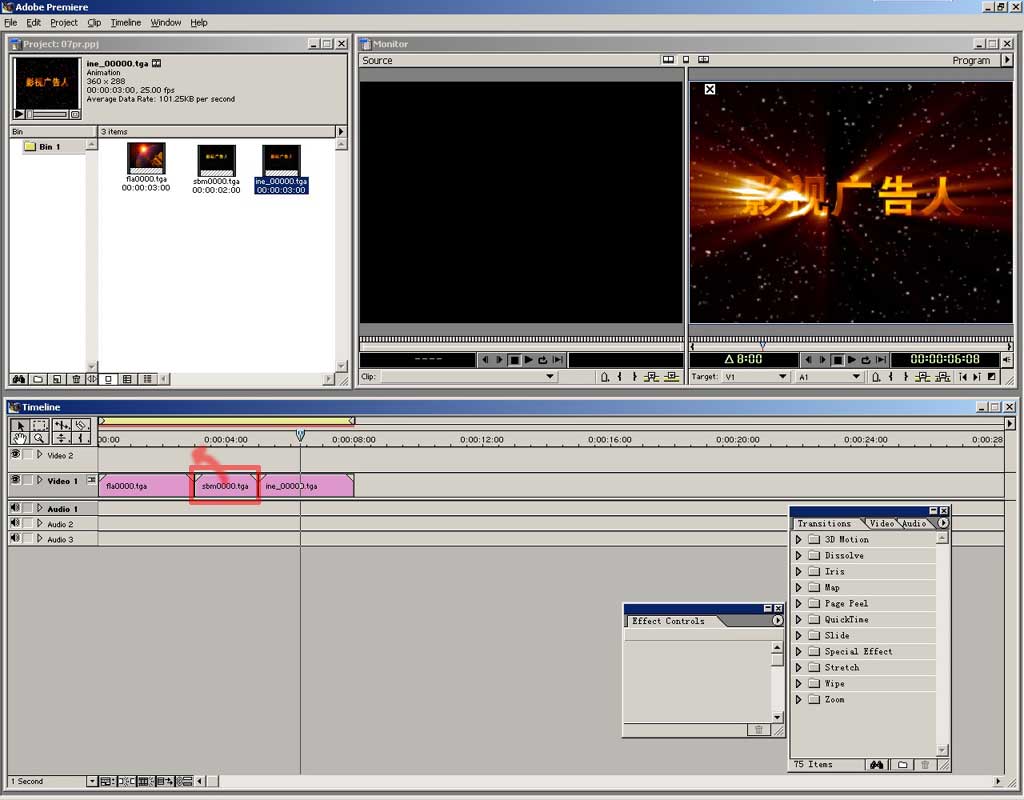
Task: Select the Hand tool in Timeline
Action: click(20, 438)
